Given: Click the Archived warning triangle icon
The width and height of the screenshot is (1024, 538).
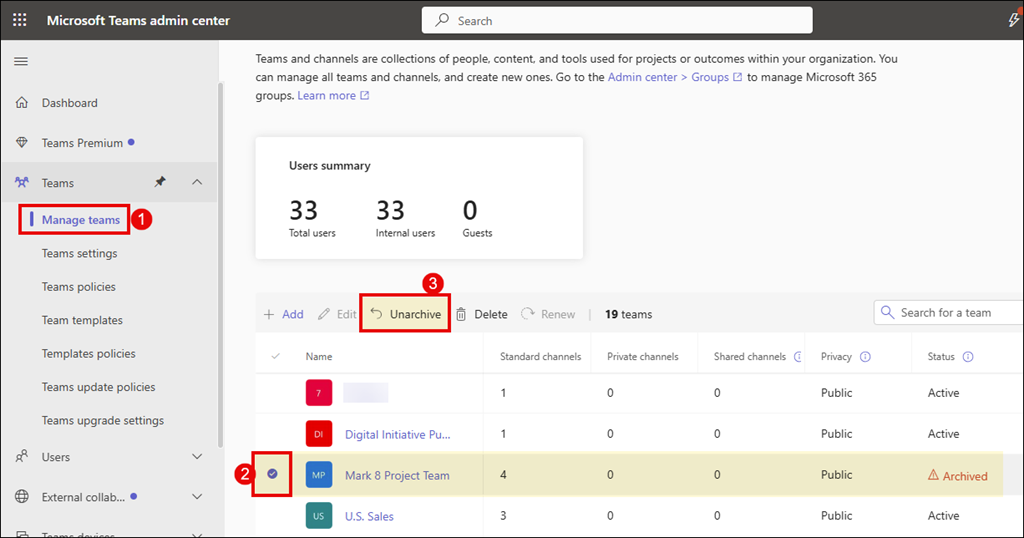Looking at the screenshot, I should (x=933, y=475).
